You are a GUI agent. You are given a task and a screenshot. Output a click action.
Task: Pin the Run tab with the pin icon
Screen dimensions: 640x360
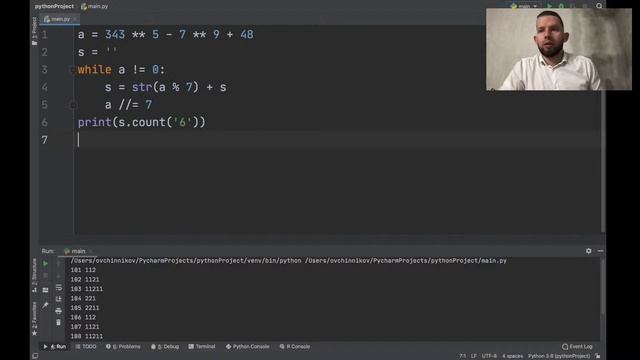coord(45,305)
